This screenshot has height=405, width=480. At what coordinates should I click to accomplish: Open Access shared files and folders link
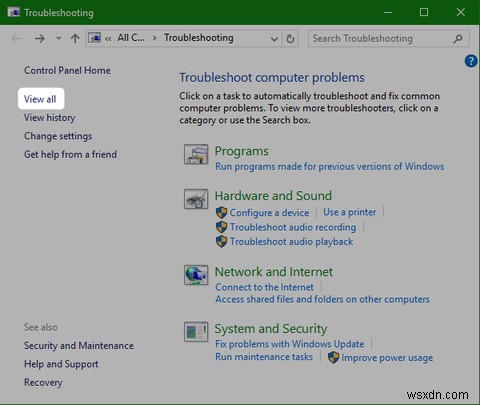[x=322, y=299]
